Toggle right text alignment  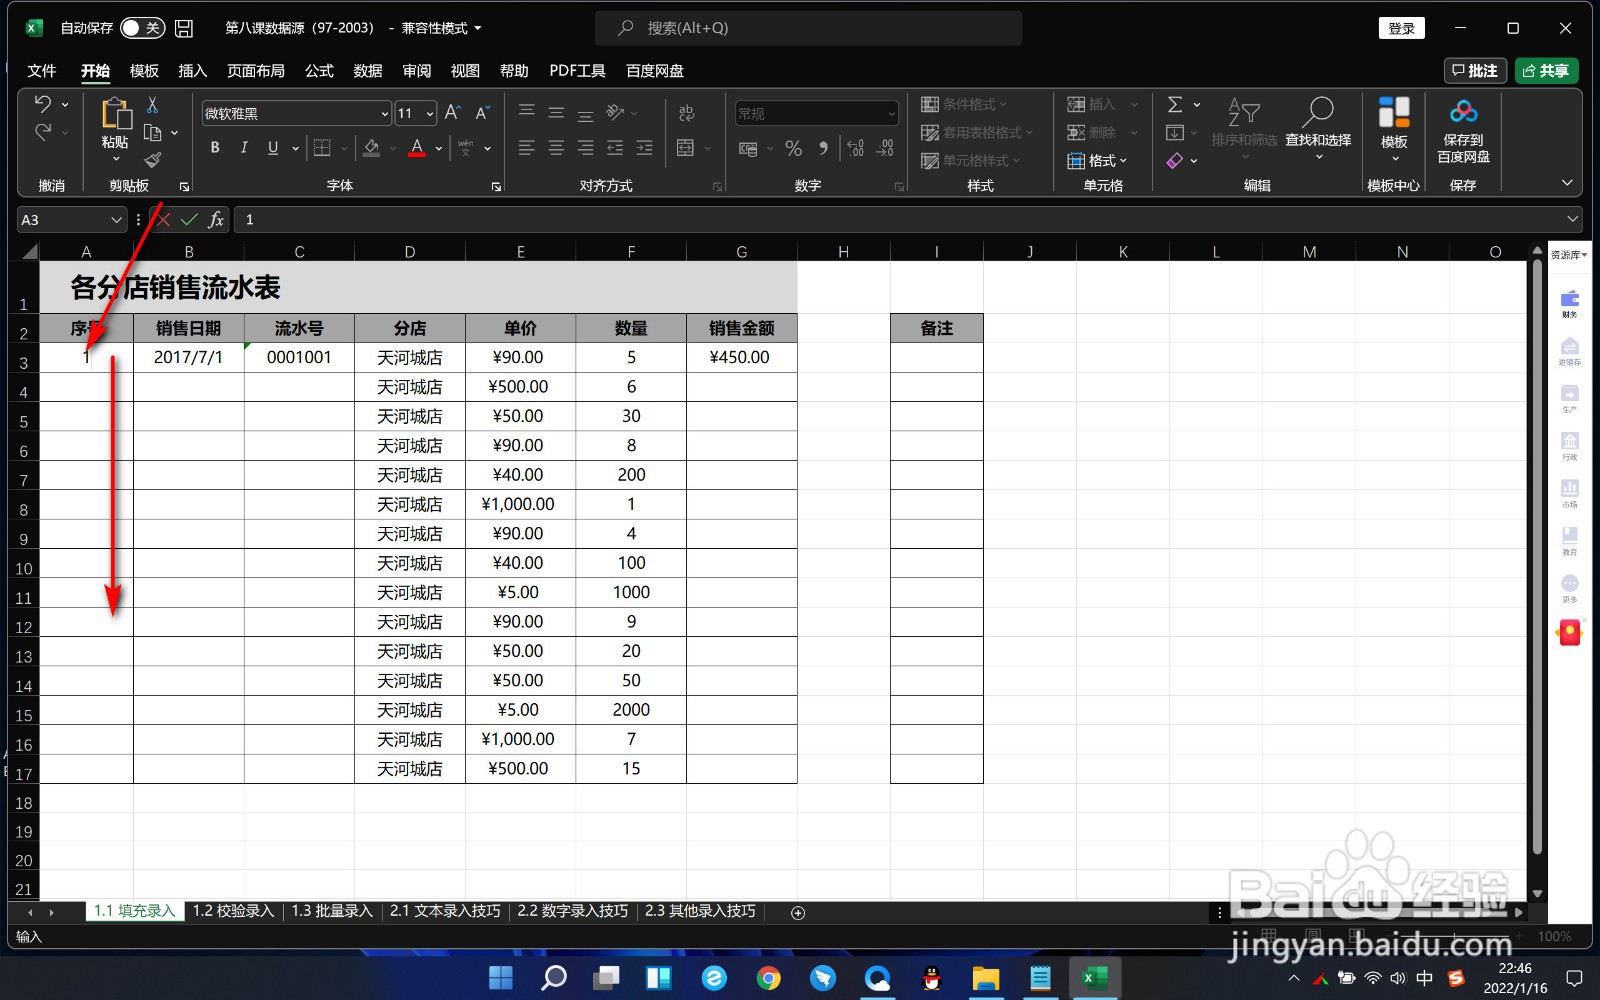(x=586, y=148)
